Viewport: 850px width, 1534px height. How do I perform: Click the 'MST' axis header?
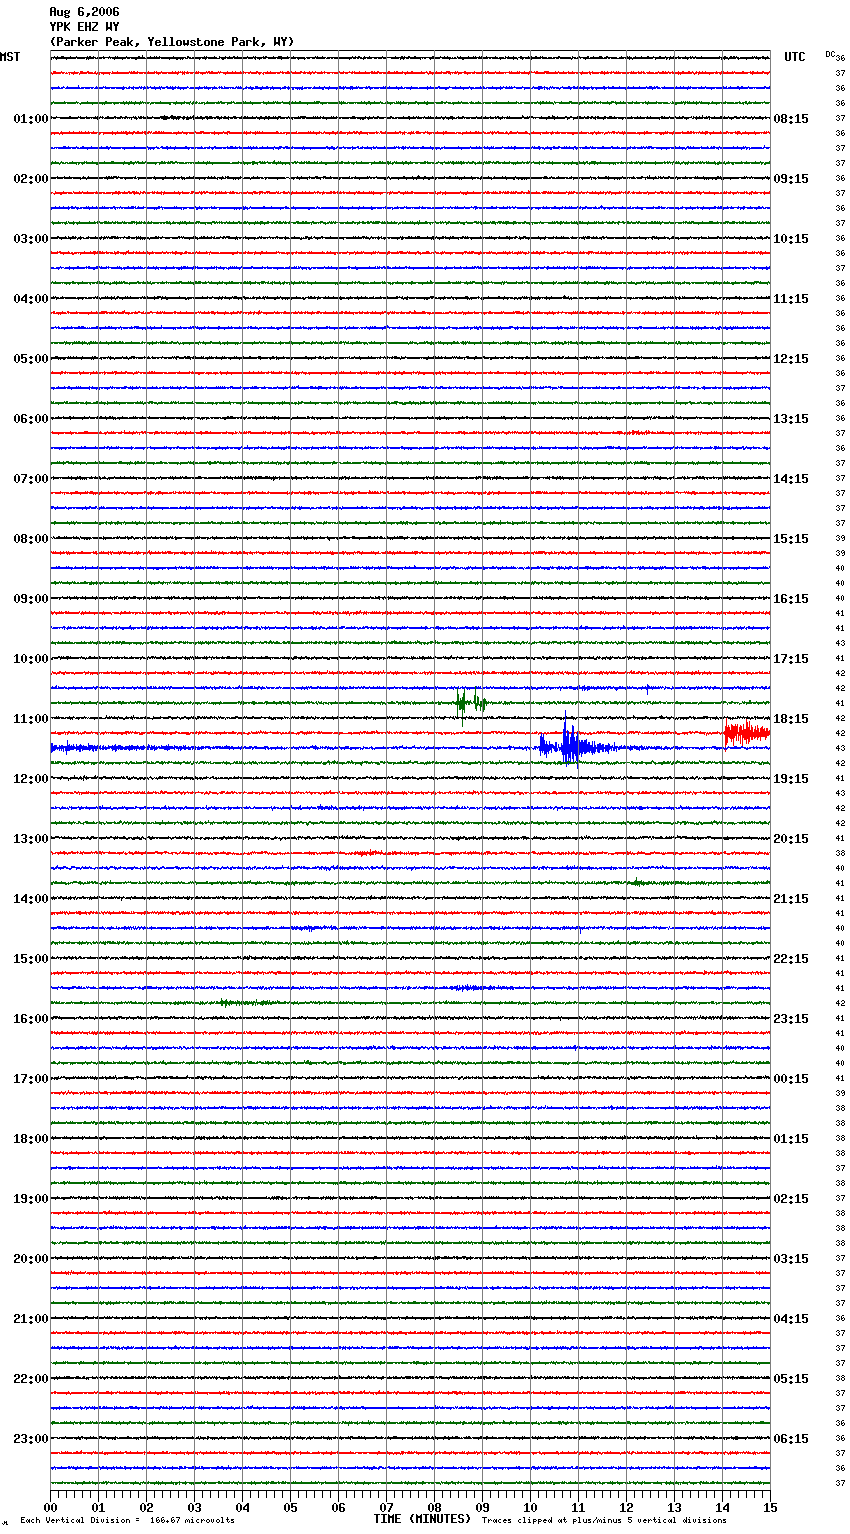click(10, 57)
